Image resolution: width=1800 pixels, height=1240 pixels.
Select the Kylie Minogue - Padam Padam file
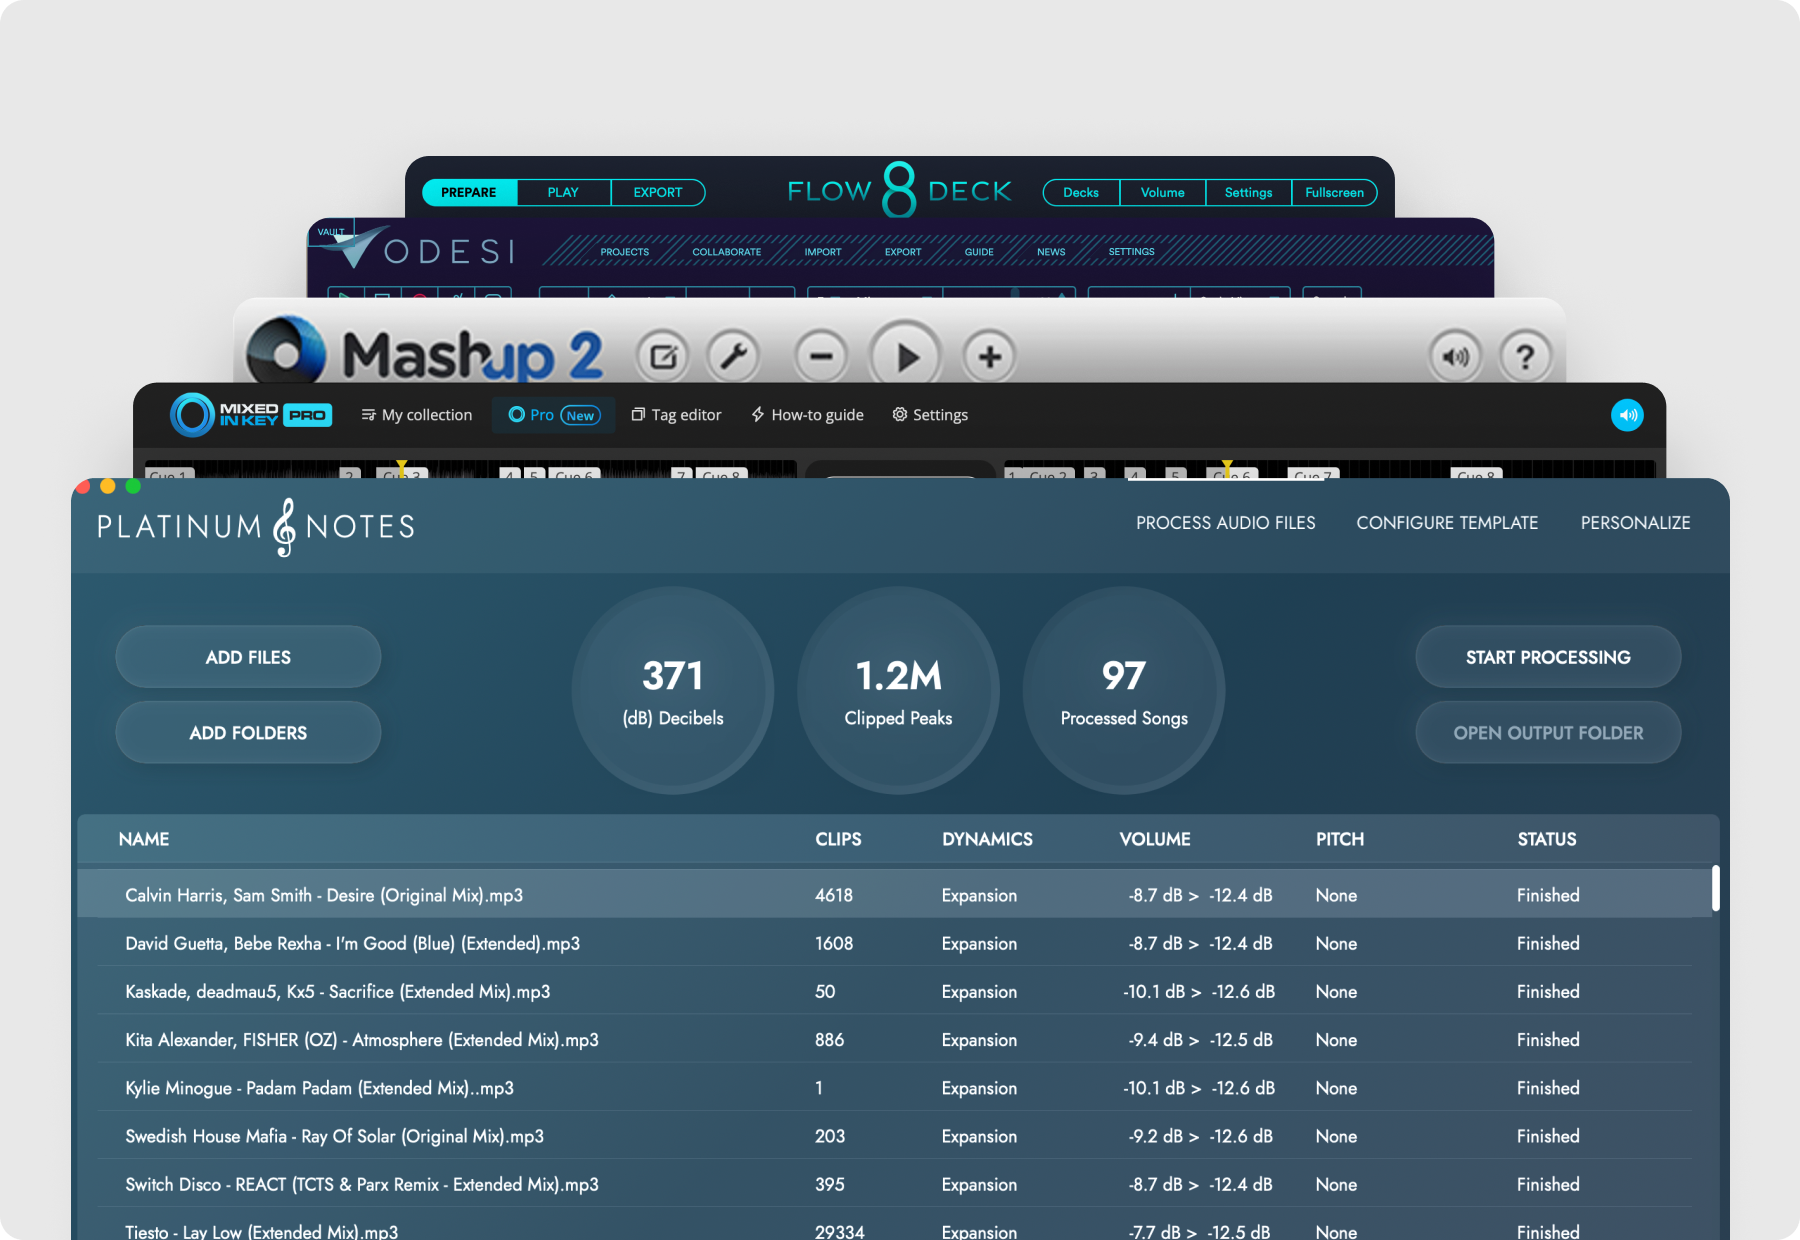[894, 1088]
